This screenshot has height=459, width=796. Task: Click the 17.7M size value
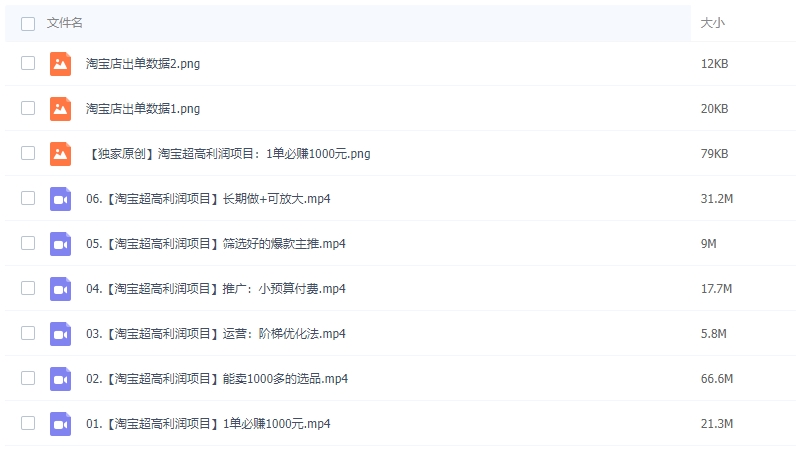pyautogui.click(x=716, y=289)
